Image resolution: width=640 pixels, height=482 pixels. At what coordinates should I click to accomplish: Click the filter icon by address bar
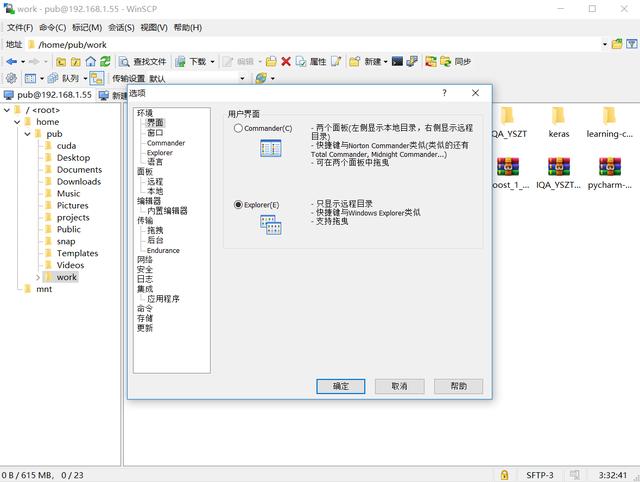[x=632, y=44]
